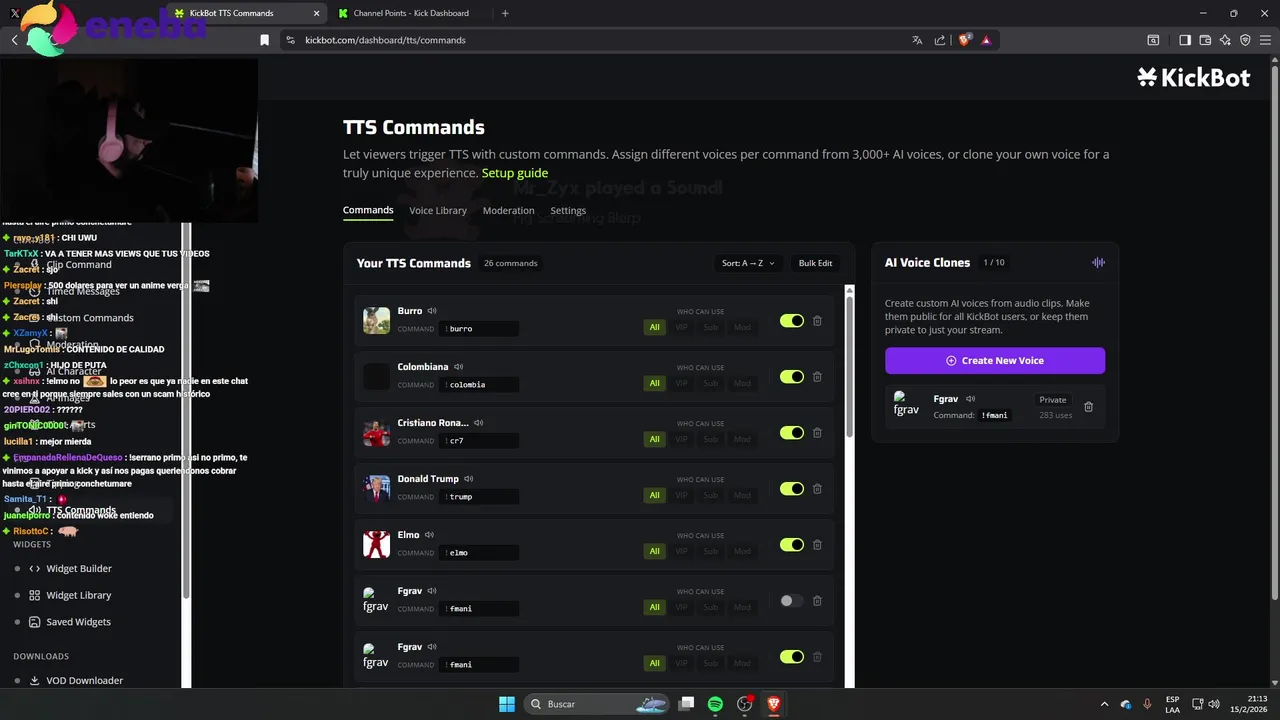Open the Brave Rewards triangle icon
This screenshot has height=720, width=1280.
pos(986,40)
